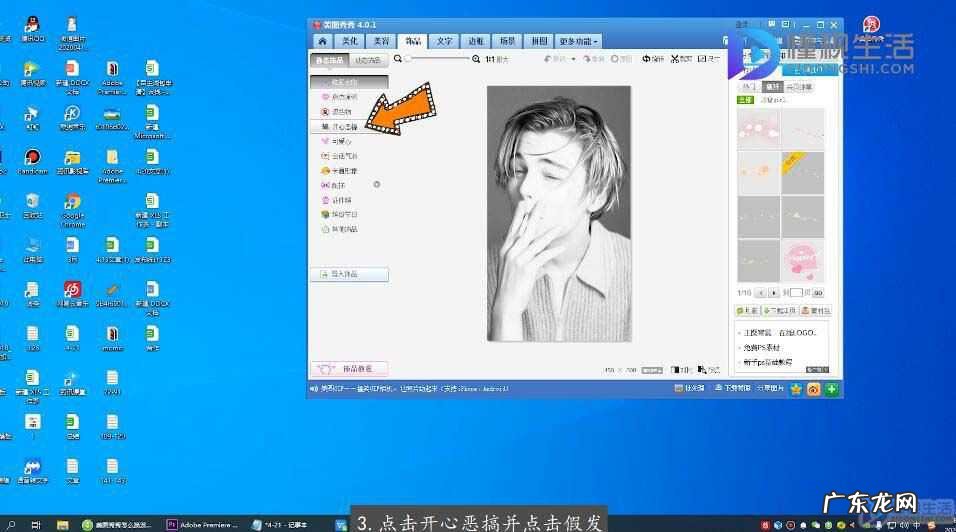This screenshot has height=532, width=956.
Task: Select 开心恶搞 sticker category
Action: (x=340, y=127)
